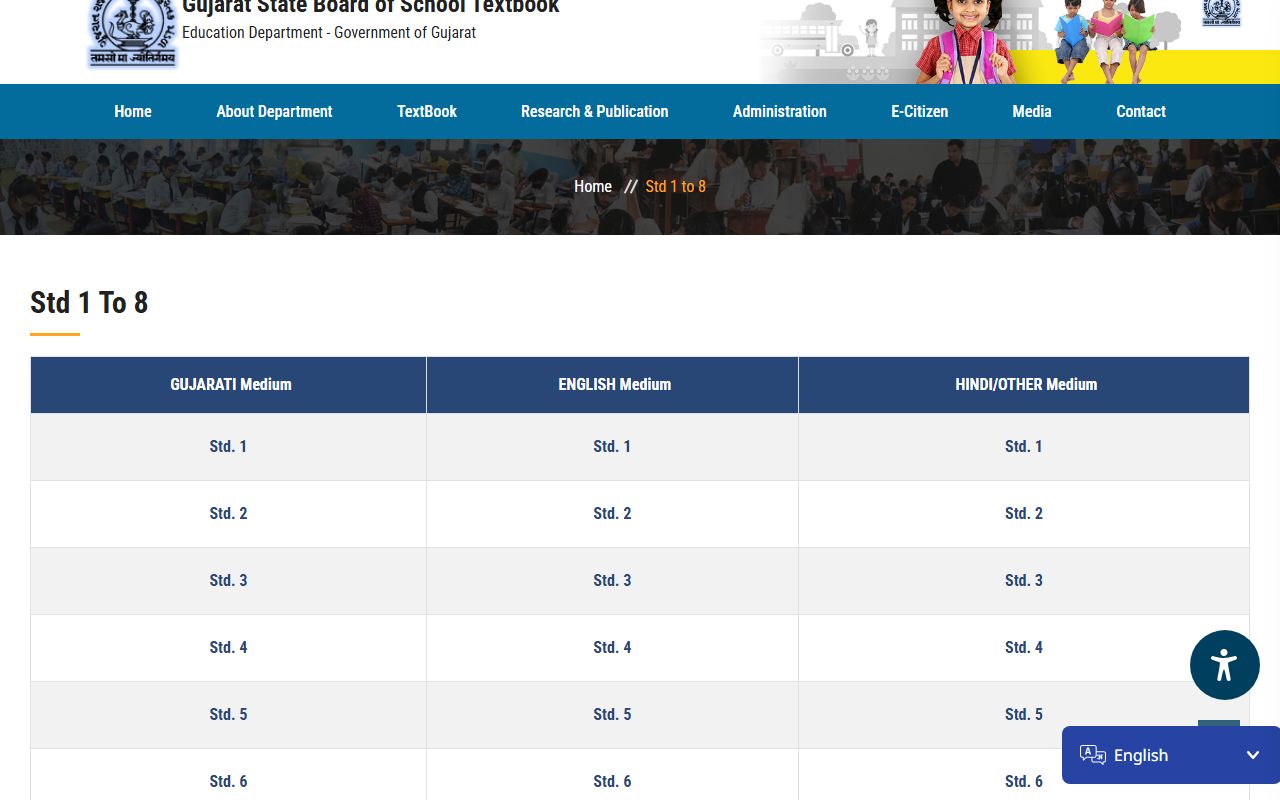
Task: Open Std. 6 under Gujarati Medium
Action: tap(228, 781)
